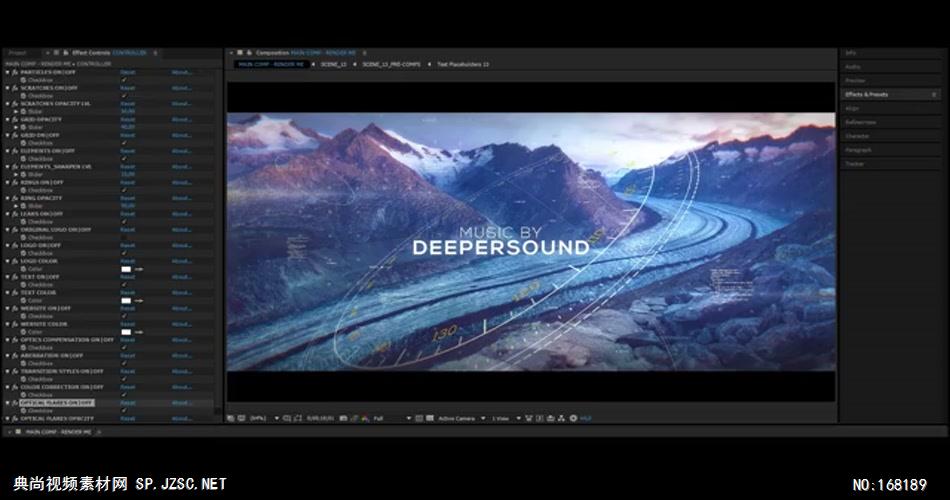Click the fx icon beside WEBSITE ON|OFF
The image size is (950, 500).
[x=15, y=308]
